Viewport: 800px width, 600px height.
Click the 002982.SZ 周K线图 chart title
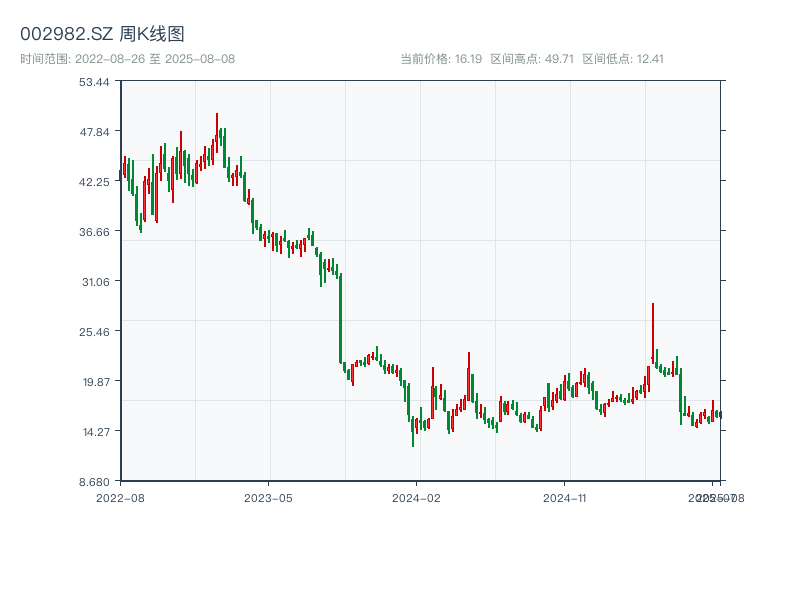tap(102, 35)
